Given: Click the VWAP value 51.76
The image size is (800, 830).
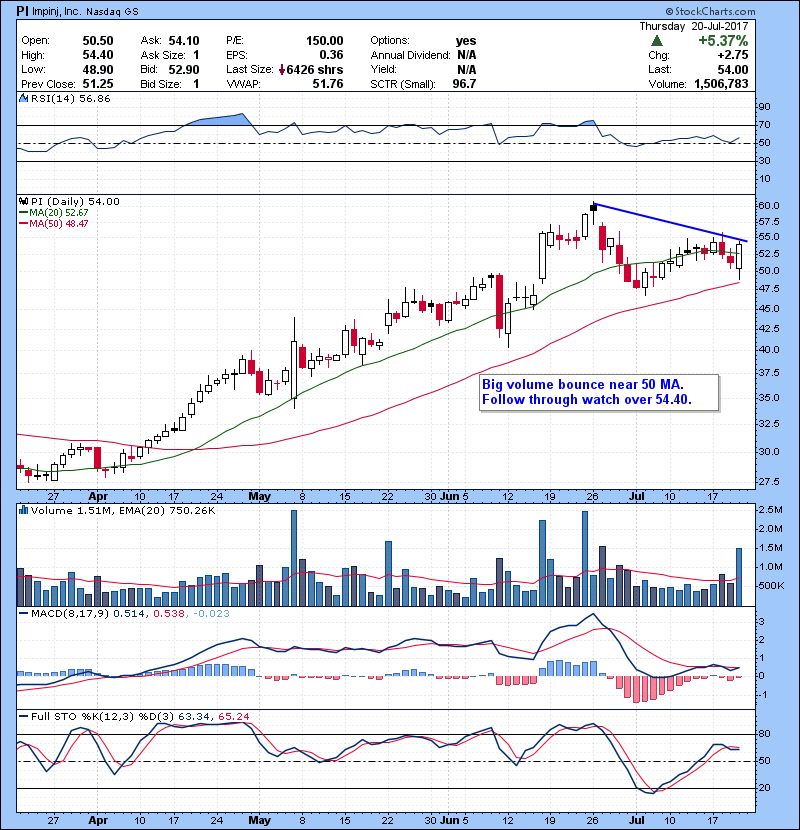Looking at the screenshot, I should tap(328, 84).
